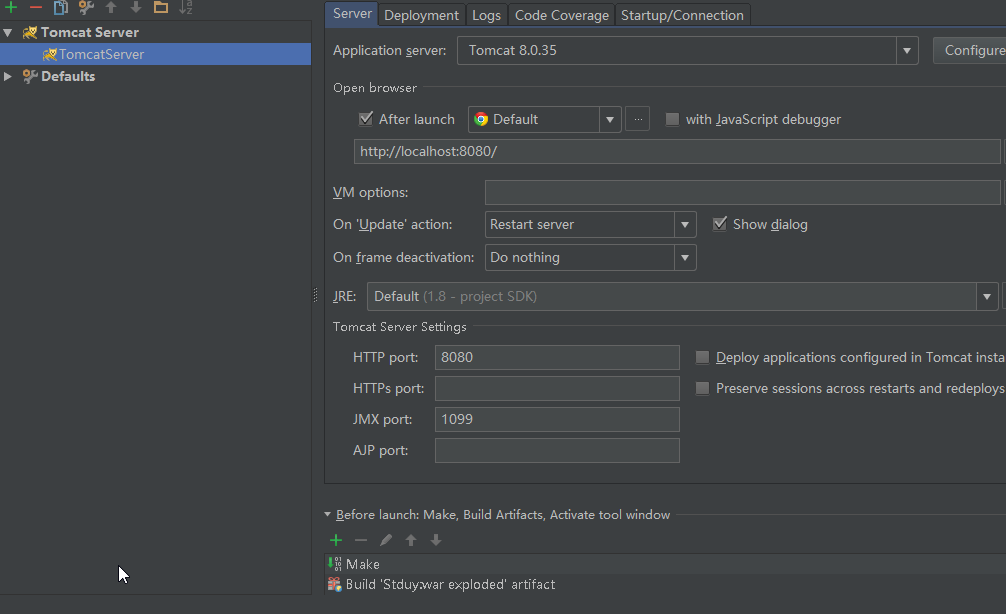Toggle Show dialog checkbox
The image size is (1006, 614).
click(720, 224)
